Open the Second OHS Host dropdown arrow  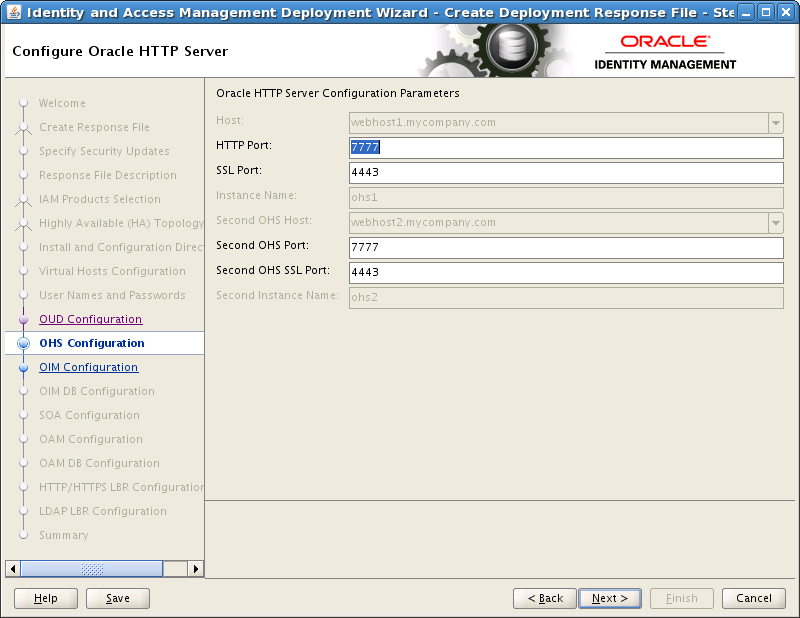click(776, 223)
